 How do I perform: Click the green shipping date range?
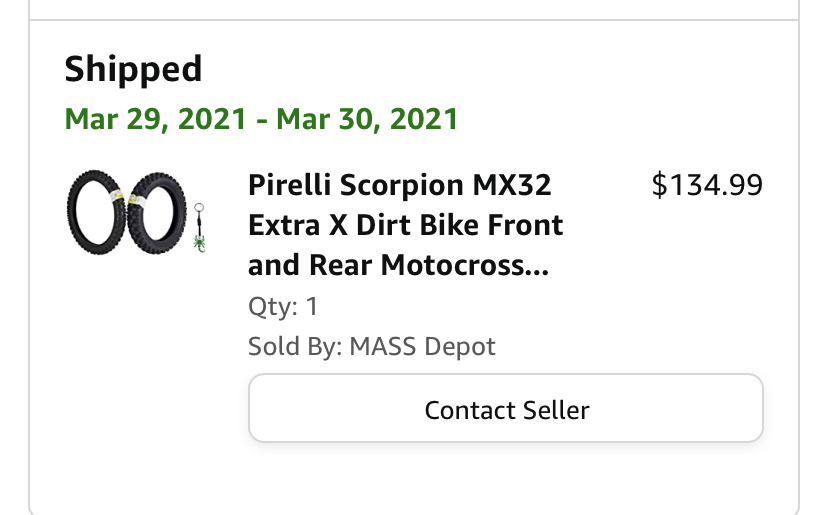coord(261,119)
